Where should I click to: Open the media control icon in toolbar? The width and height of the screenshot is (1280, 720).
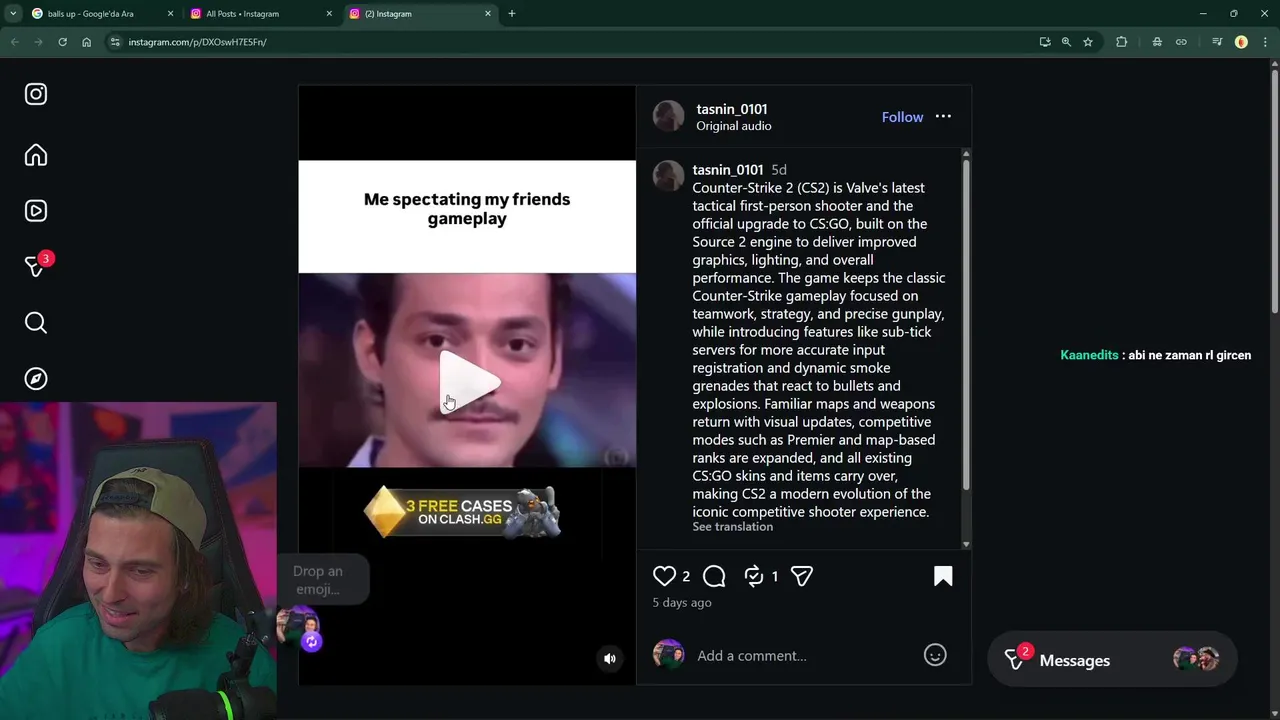[1217, 42]
